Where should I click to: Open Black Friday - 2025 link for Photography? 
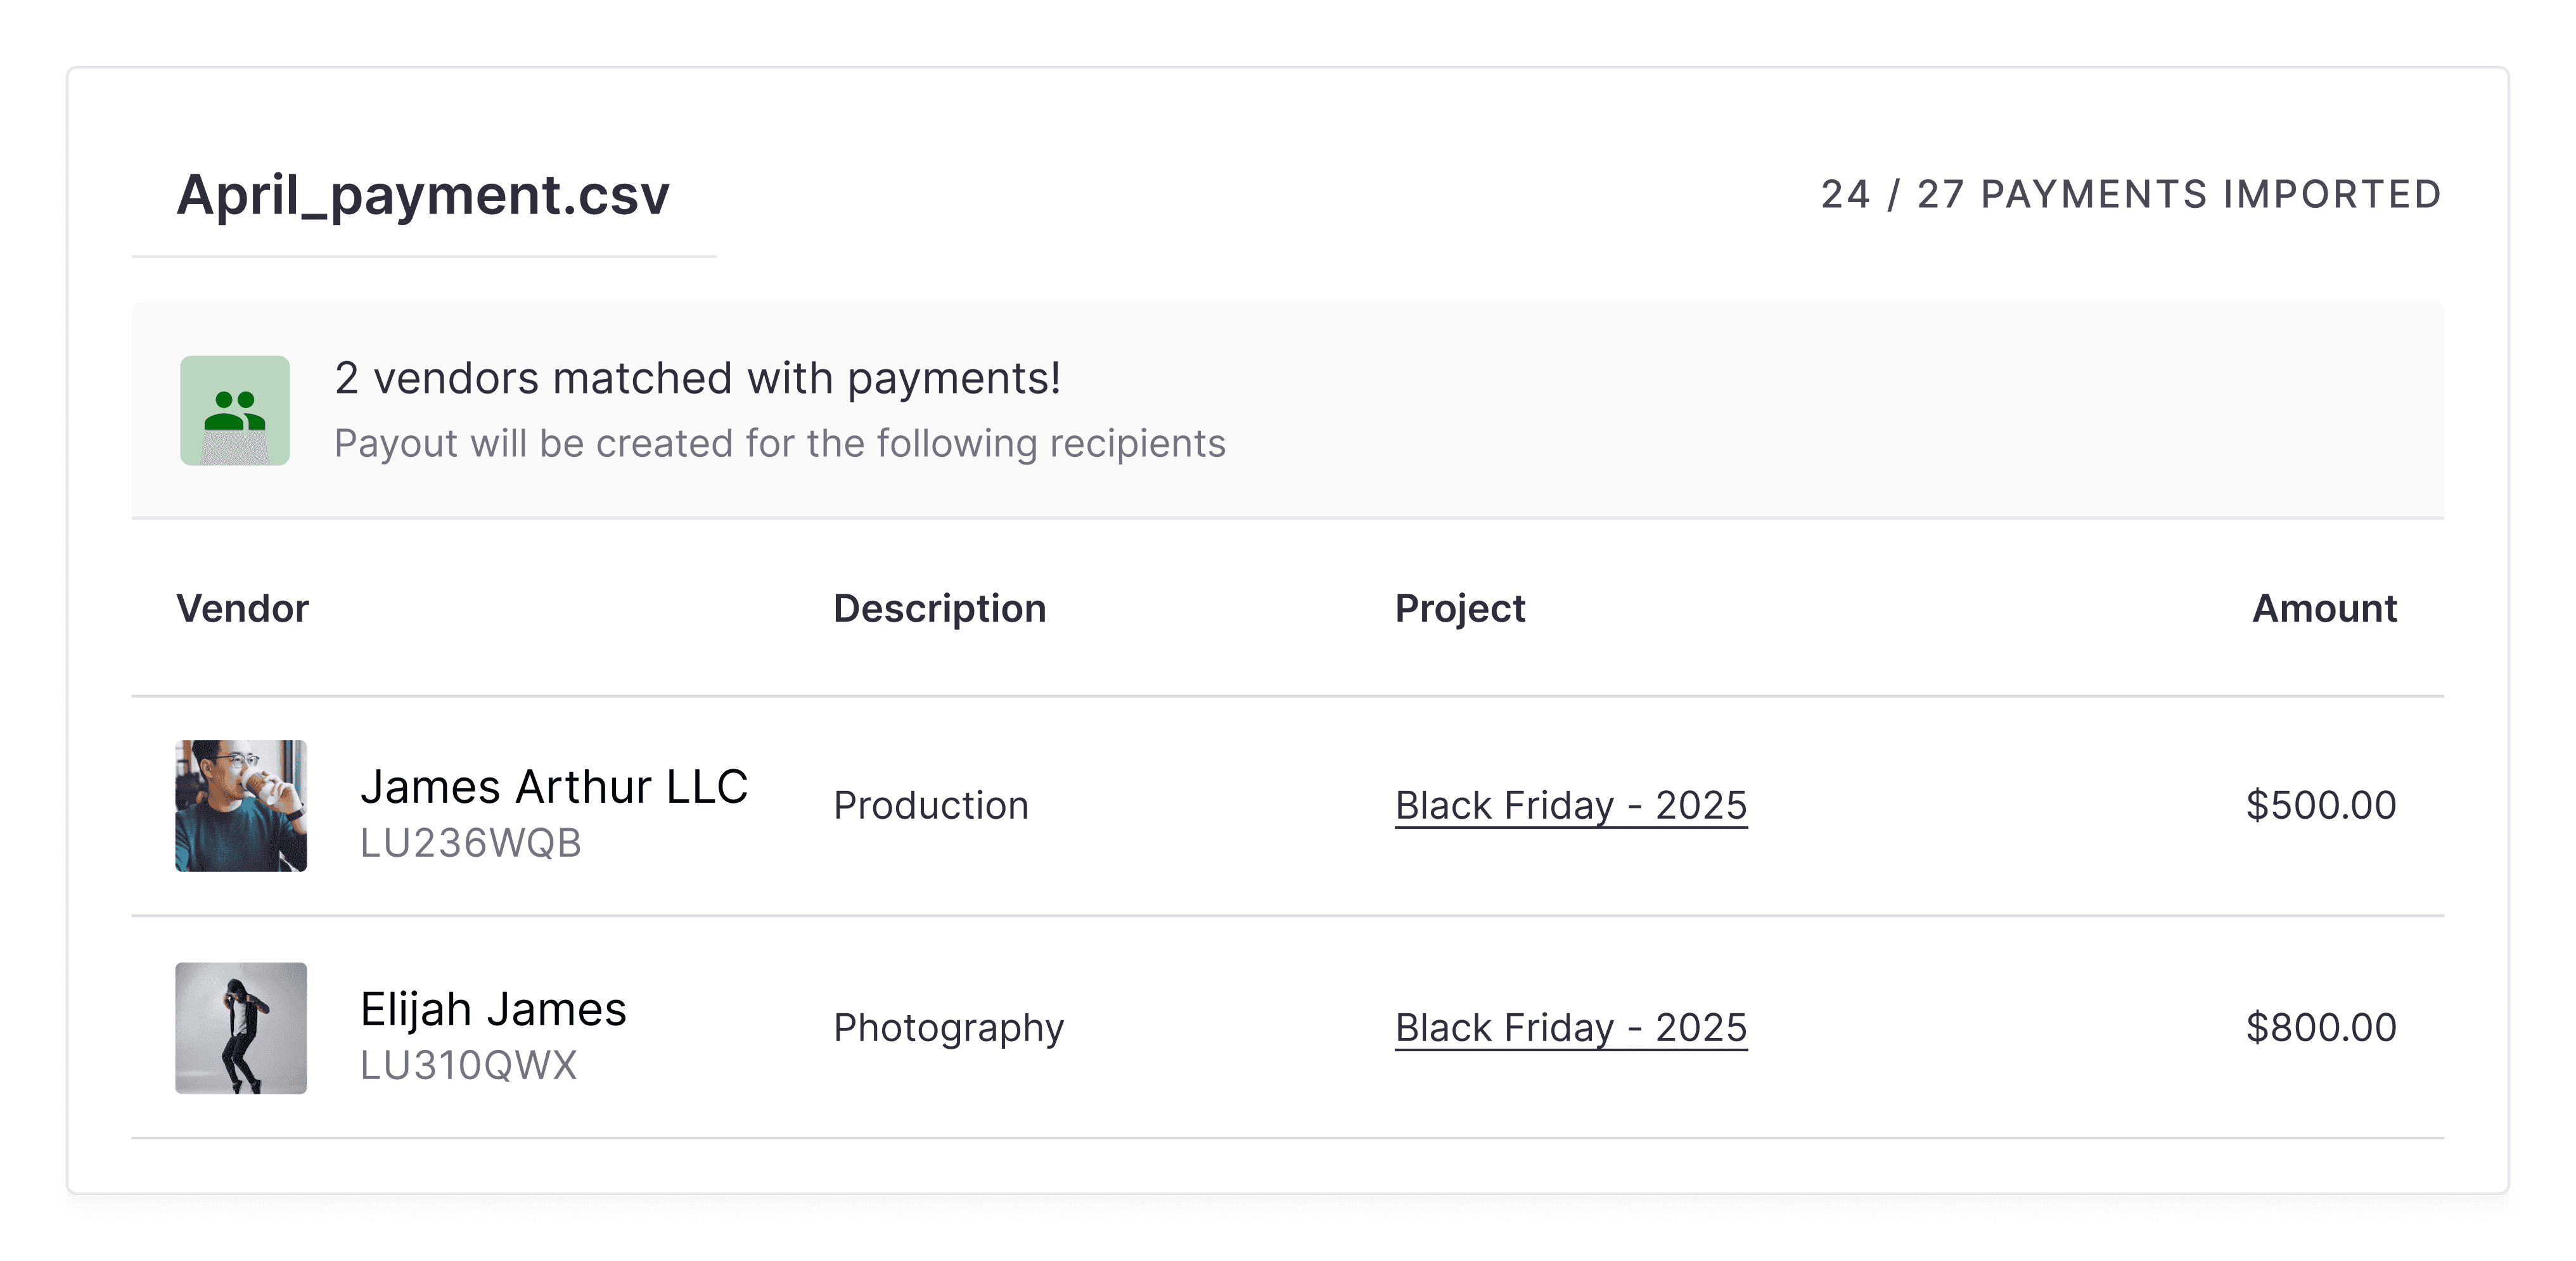tap(1571, 1027)
